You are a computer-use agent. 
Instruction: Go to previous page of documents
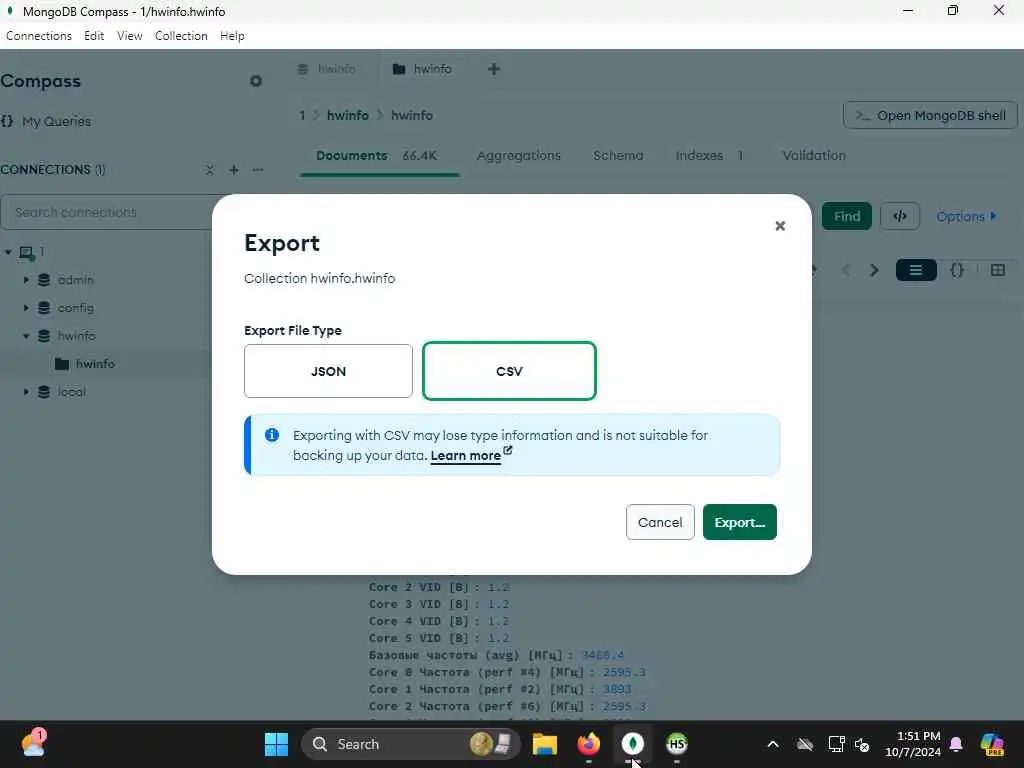coord(846,270)
